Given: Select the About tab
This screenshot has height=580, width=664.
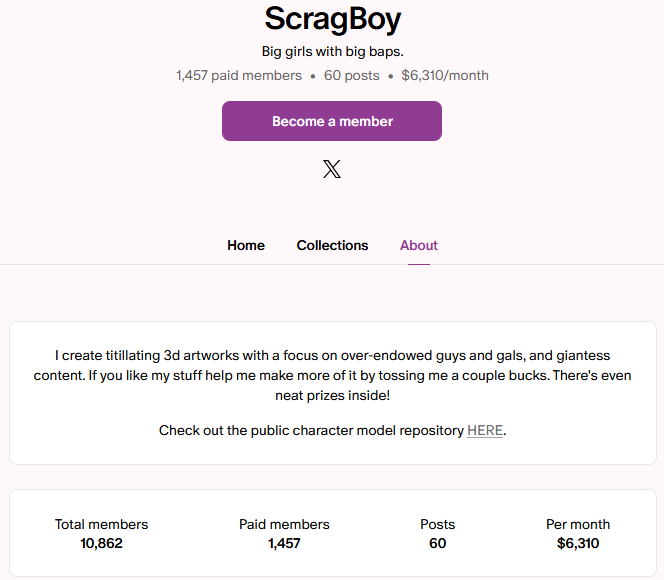Looking at the screenshot, I should (x=419, y=245).
